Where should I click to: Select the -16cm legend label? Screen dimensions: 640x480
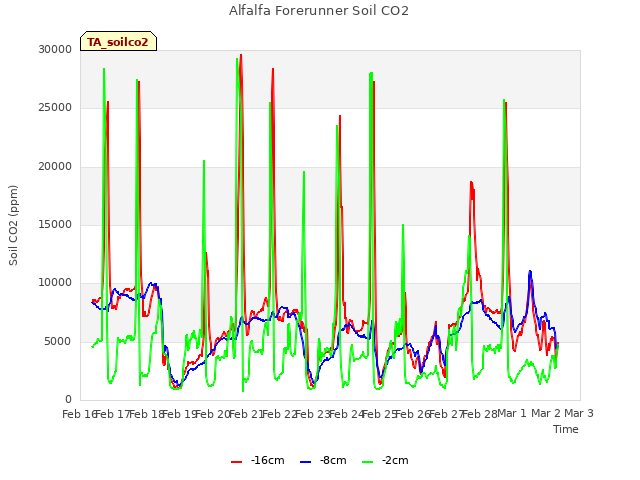[268, 460]
